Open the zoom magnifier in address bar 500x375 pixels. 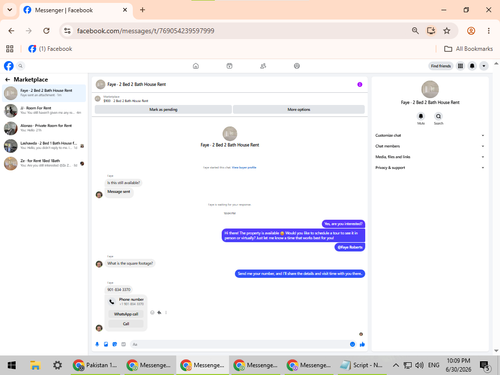(x=415, y=31)
